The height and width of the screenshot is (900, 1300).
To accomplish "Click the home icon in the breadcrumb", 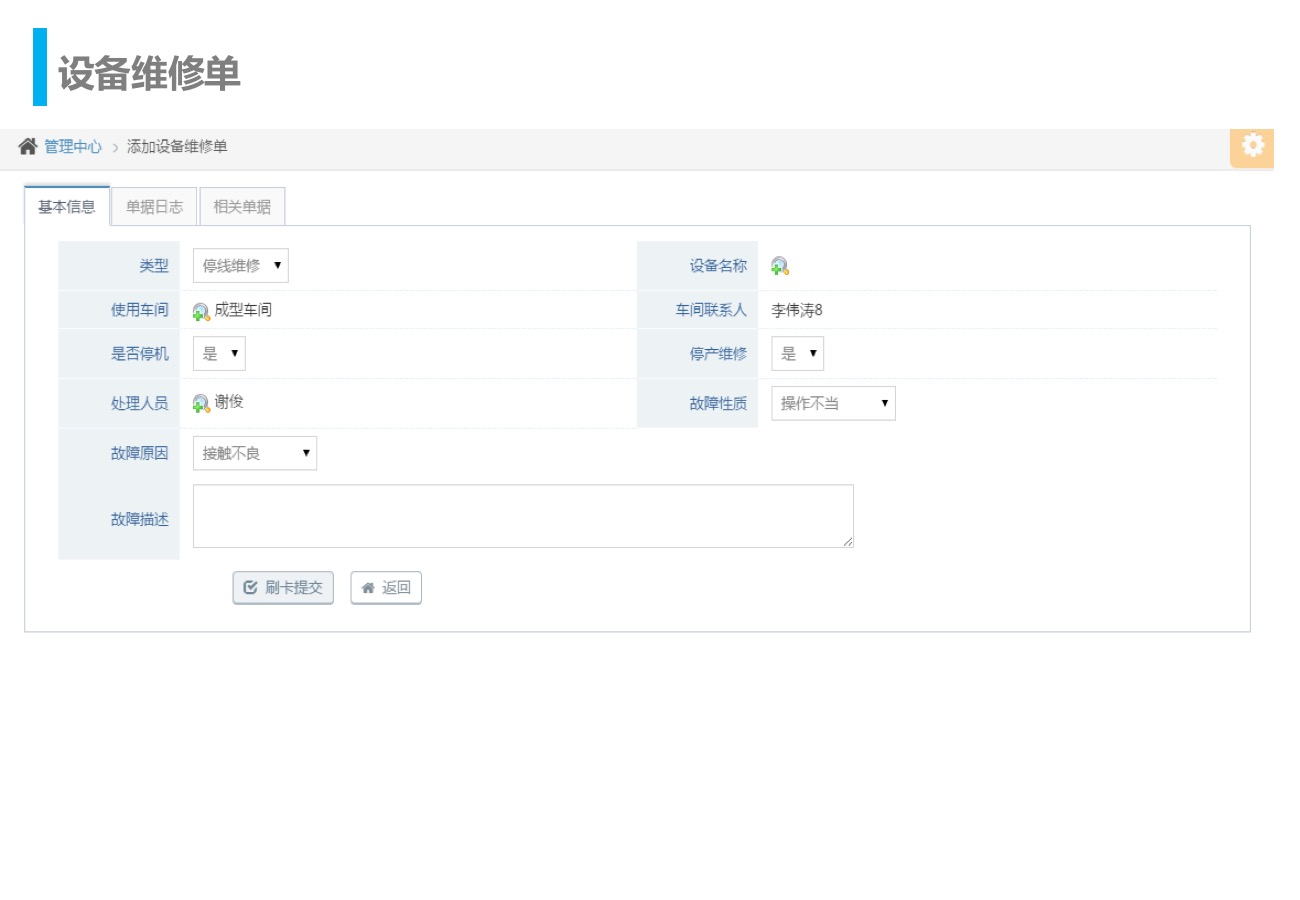I will coord(28,147).
